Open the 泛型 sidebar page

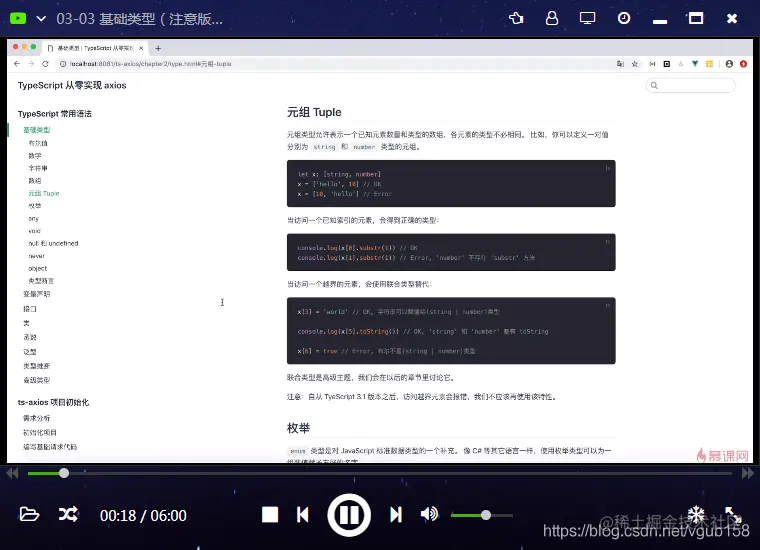point(30,352)
